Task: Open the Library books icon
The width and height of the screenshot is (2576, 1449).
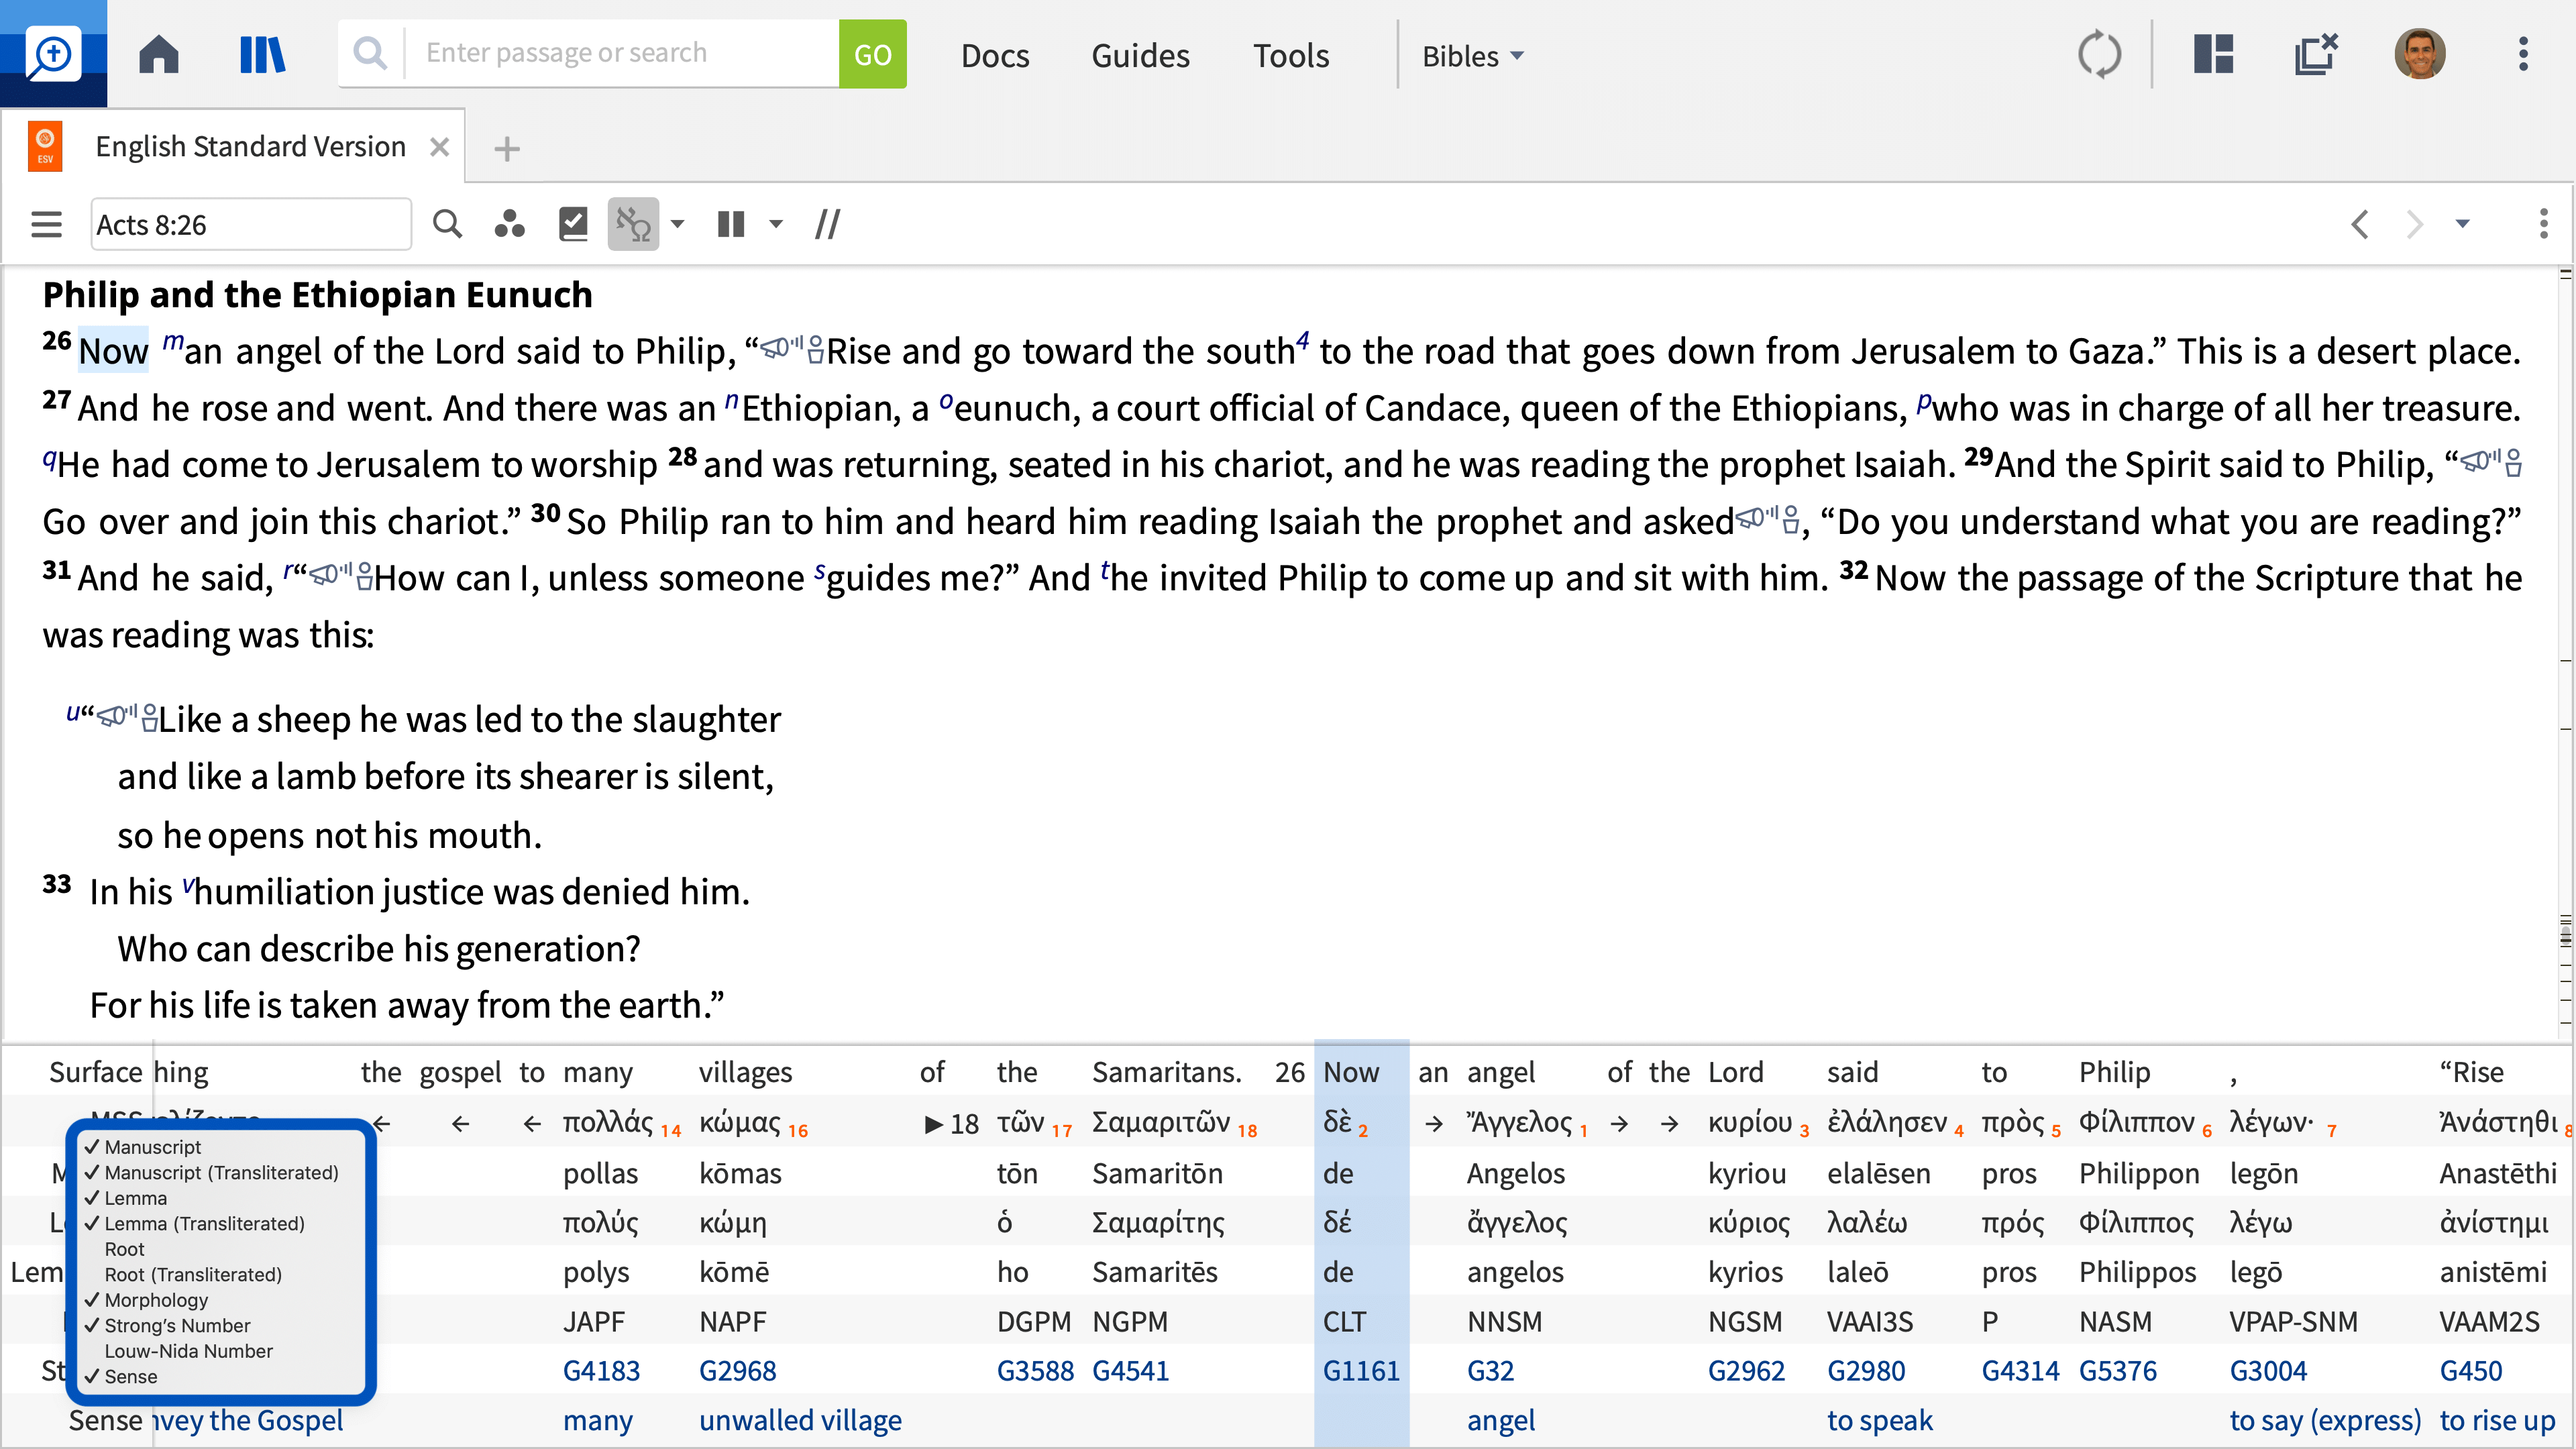Action: pyautogui.click(x=262, y=55)
